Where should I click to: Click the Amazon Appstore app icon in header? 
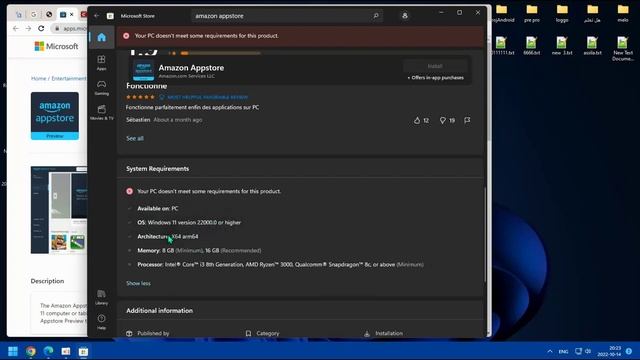[144, 70]
